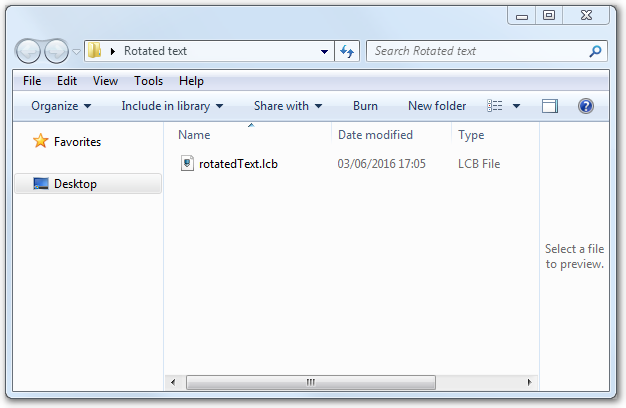Click the change view icon

click(x=495, y=106)
